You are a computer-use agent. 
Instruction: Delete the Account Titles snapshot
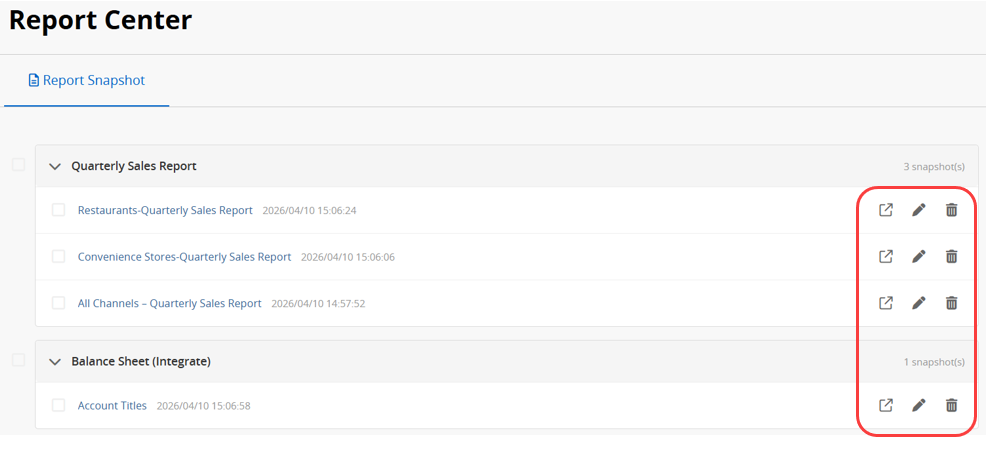[x=951, y=405]
